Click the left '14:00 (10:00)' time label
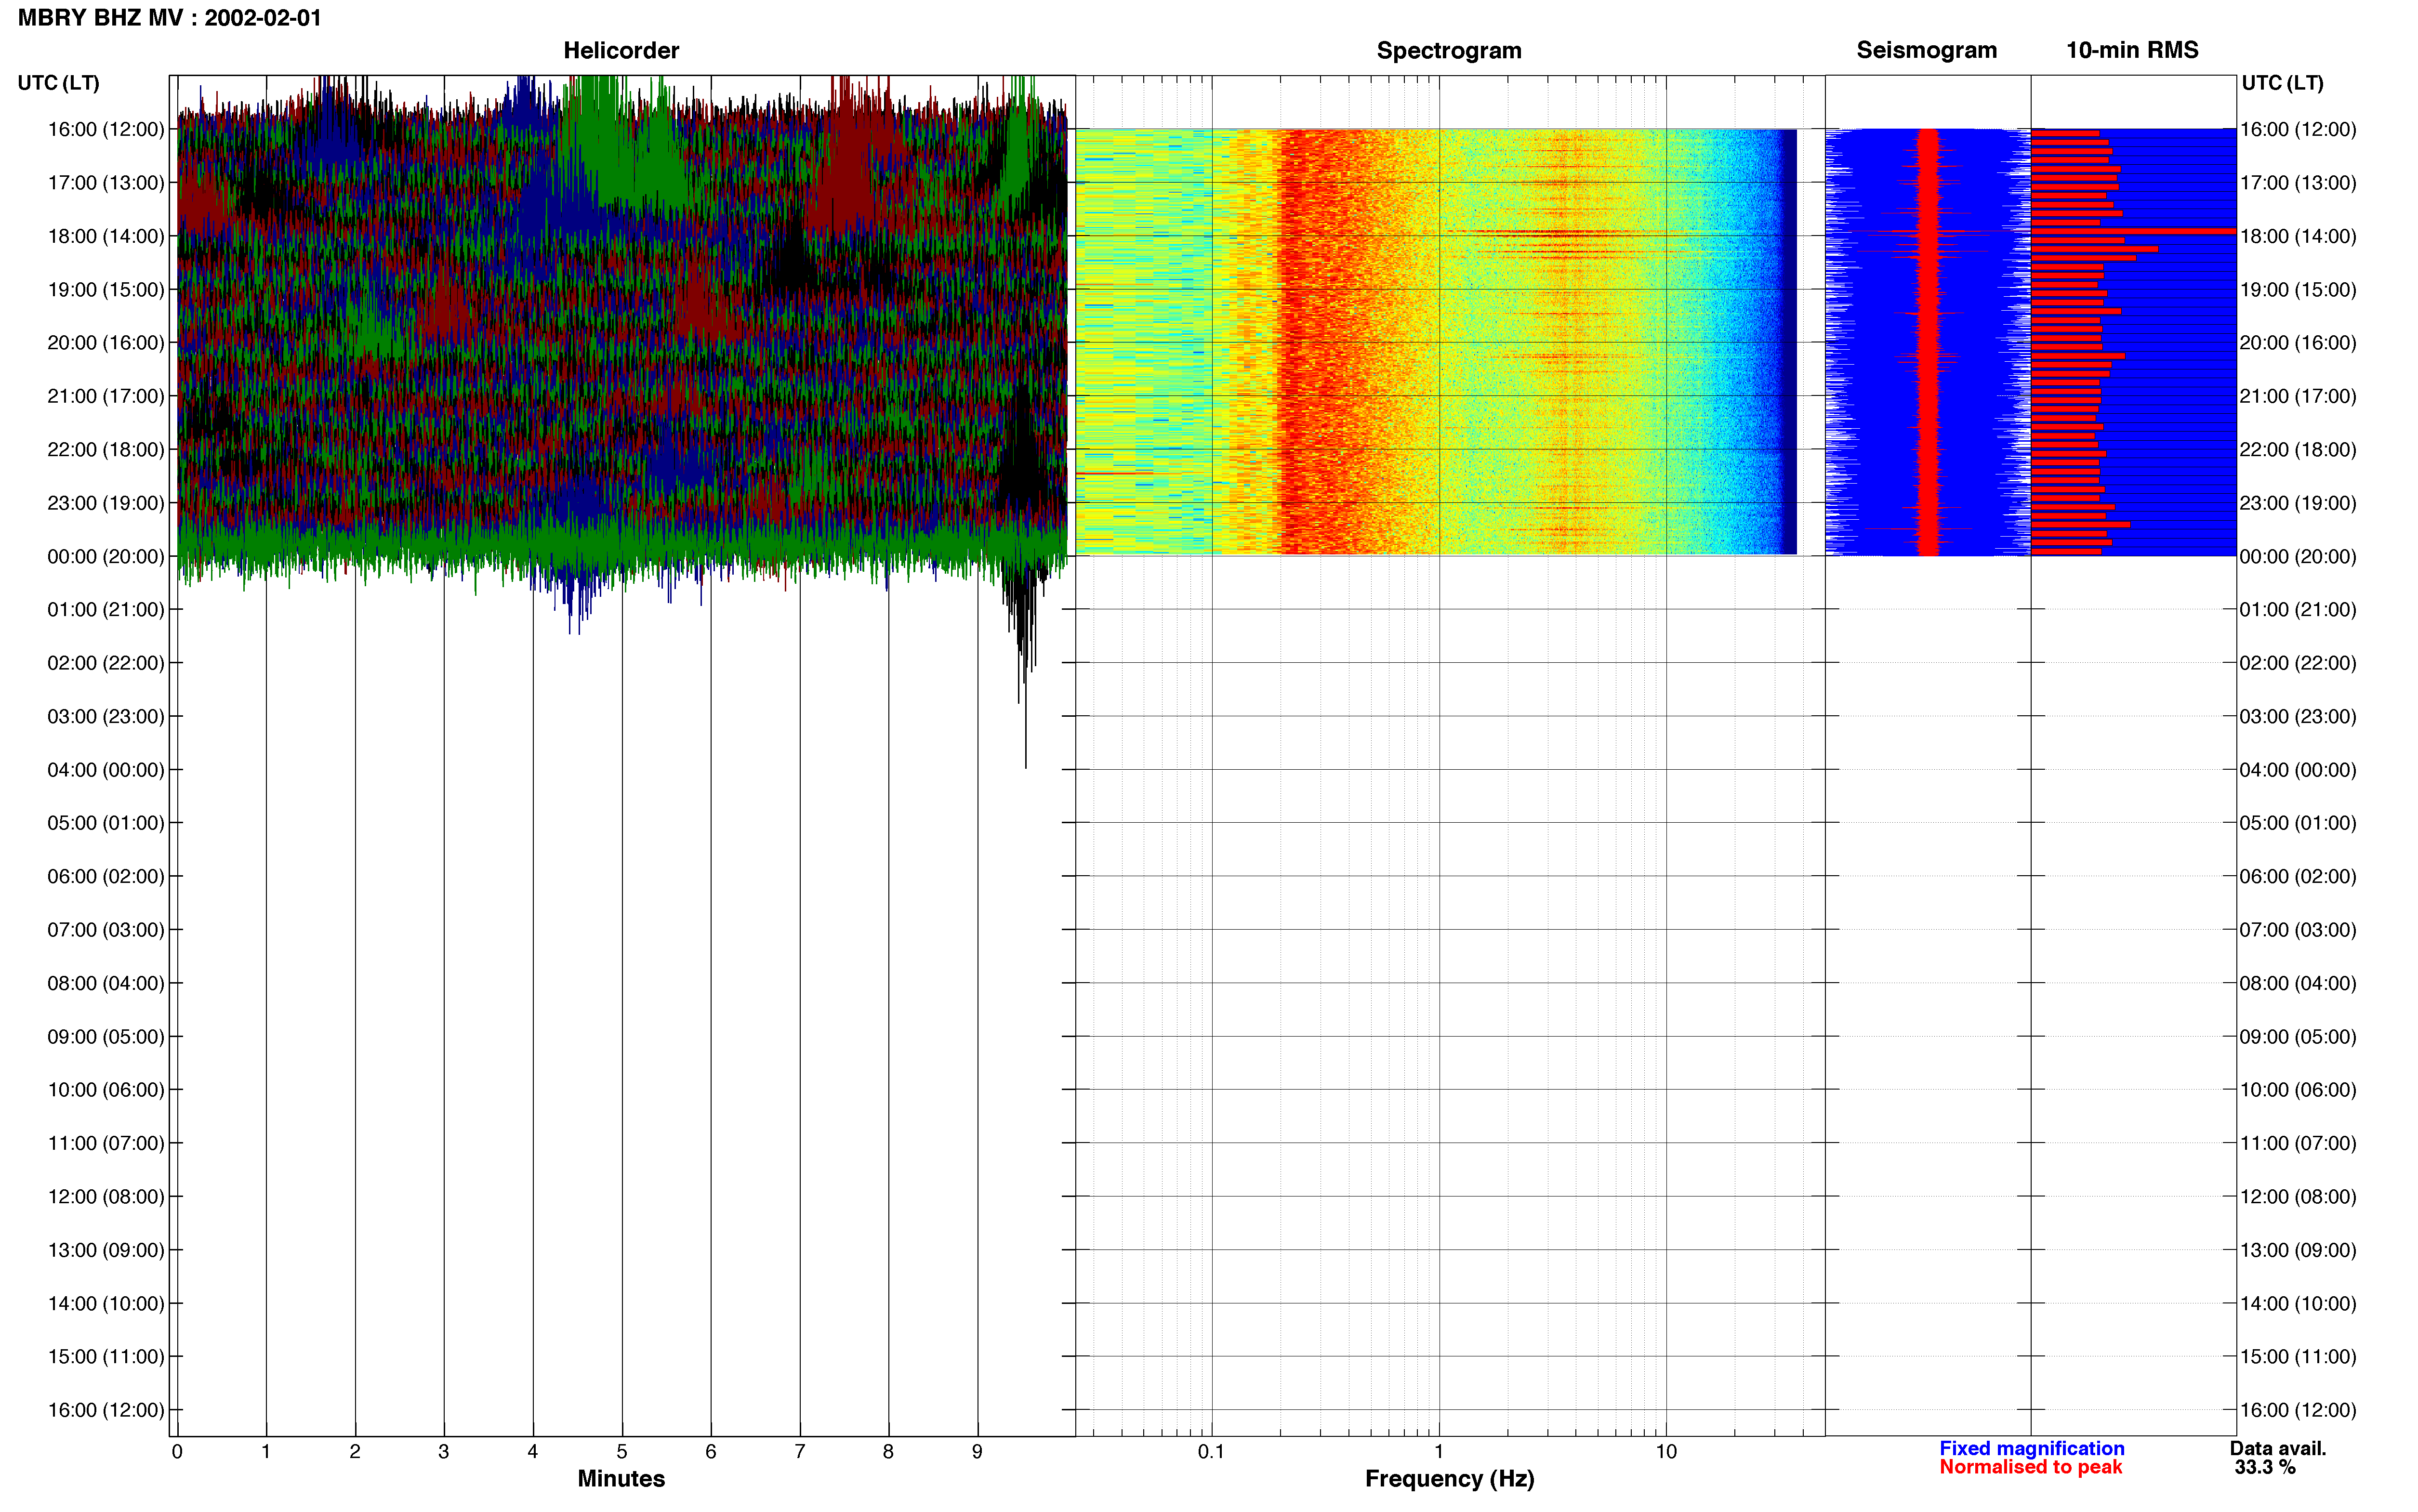Screen dimensions: 2418x1512 [x=106, y=1303]
